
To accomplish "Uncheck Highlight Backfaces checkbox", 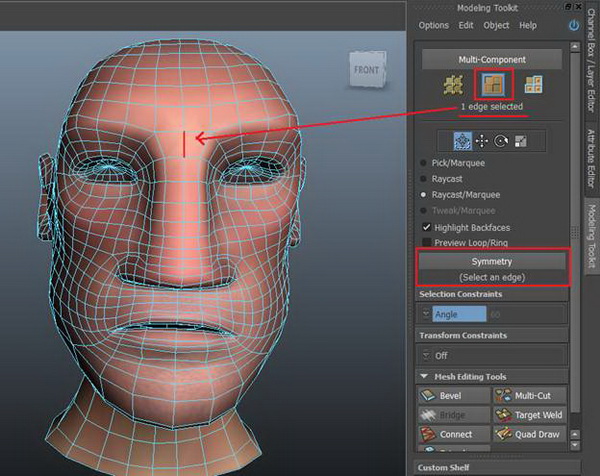I will pyautogui.click(x=426, y=227).
